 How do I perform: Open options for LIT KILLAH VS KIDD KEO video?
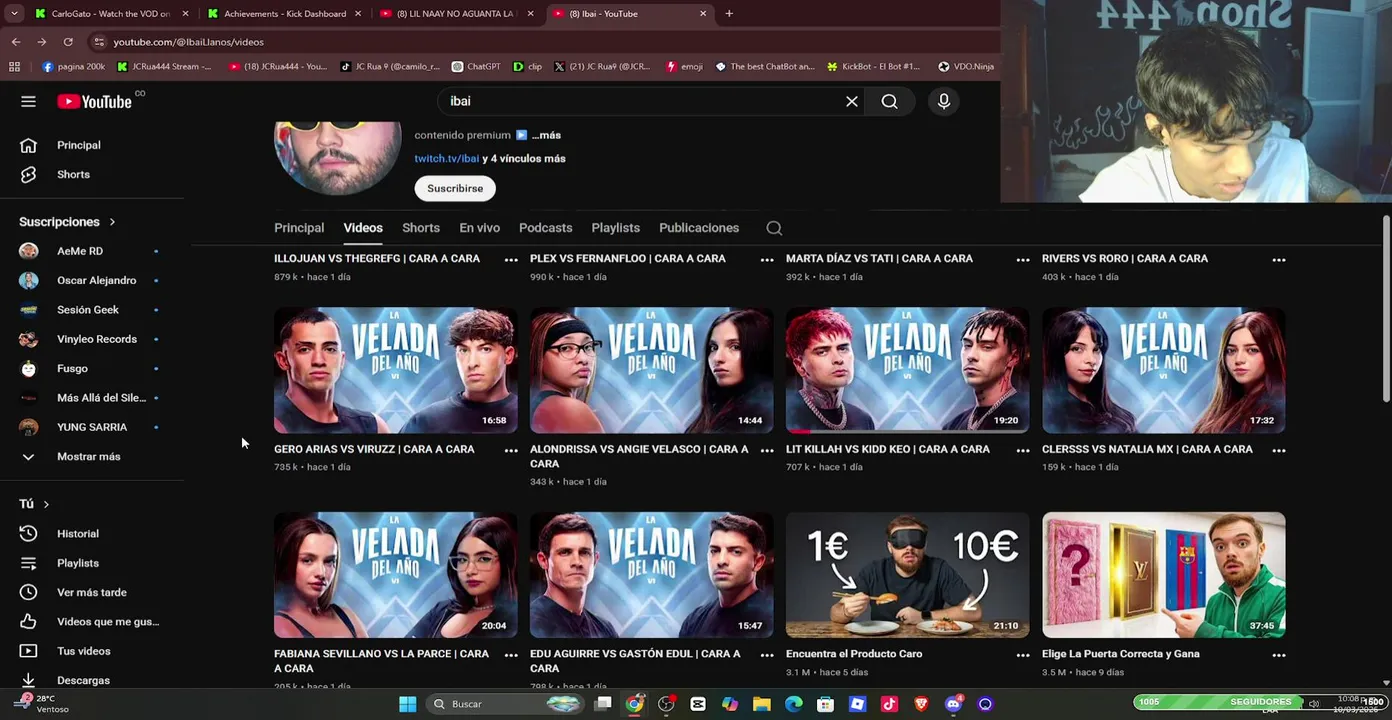[x=1023, y=450]
